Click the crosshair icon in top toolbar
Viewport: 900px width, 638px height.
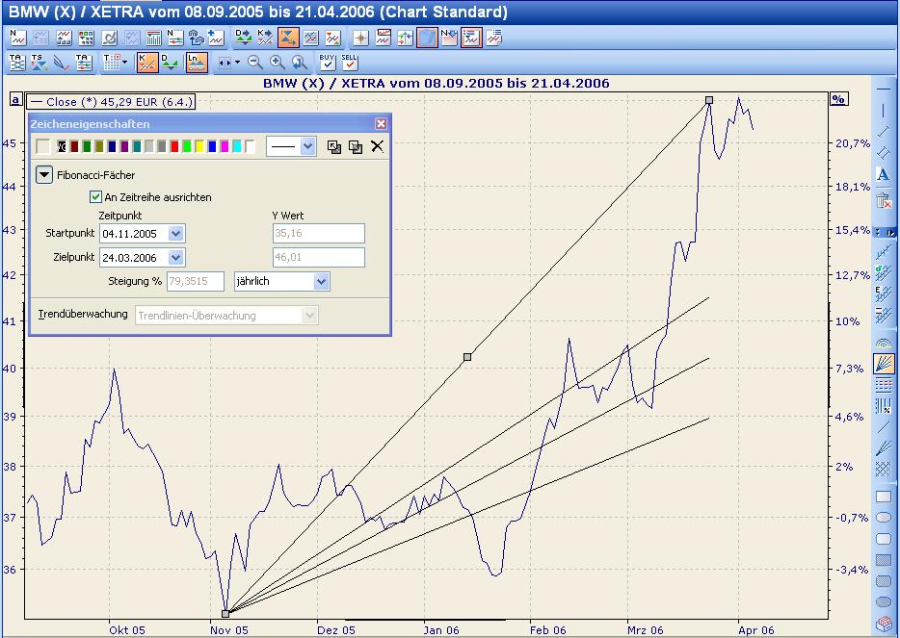tap(361, 38)
